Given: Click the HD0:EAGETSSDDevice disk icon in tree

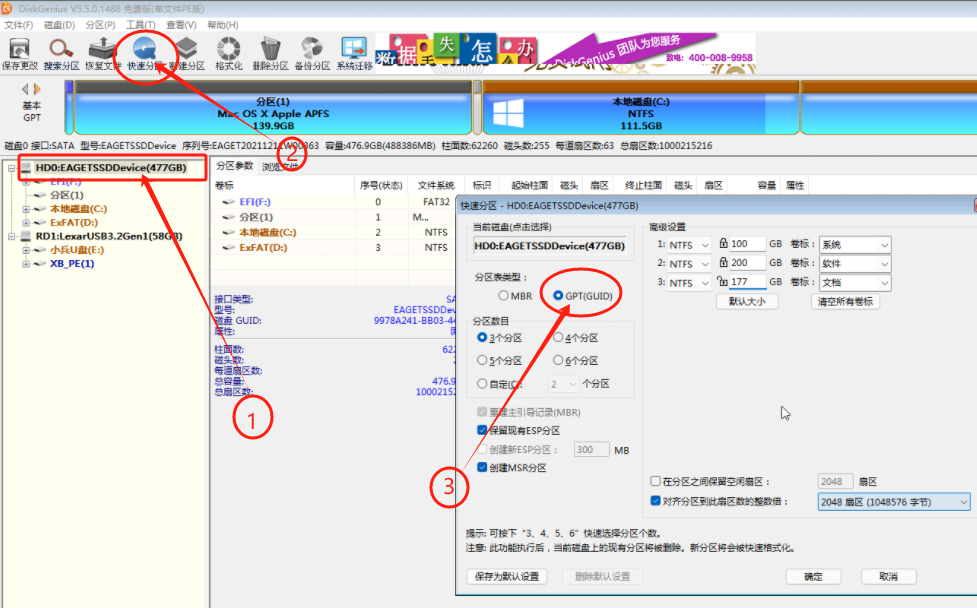Looking at the screenshot, I should (x=26, y=168).
